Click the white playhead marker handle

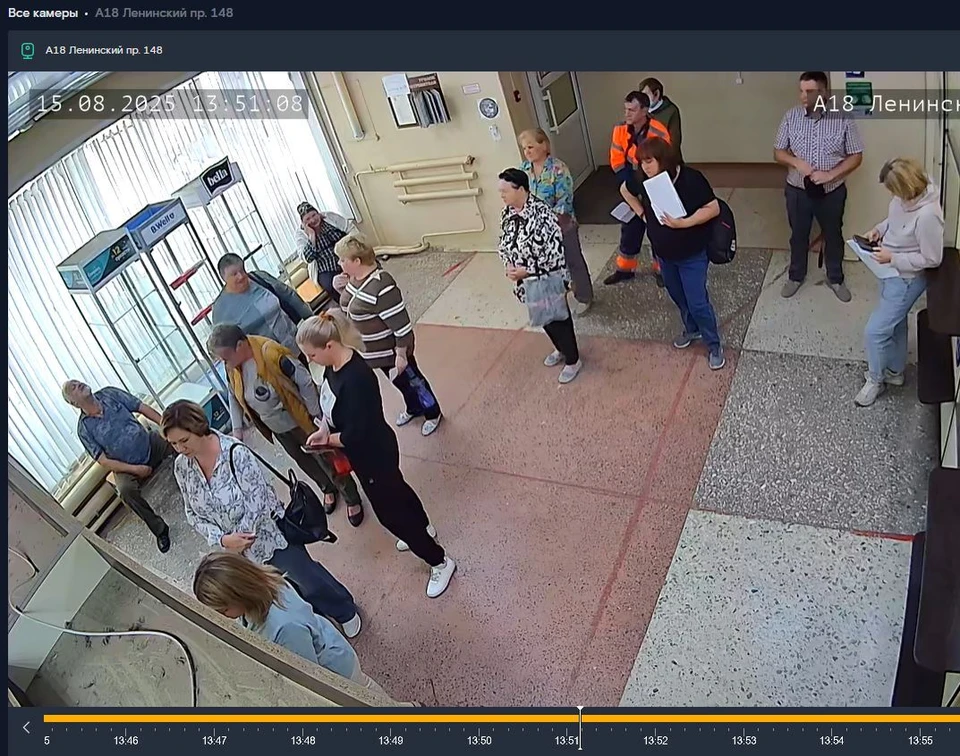[580, 711]
